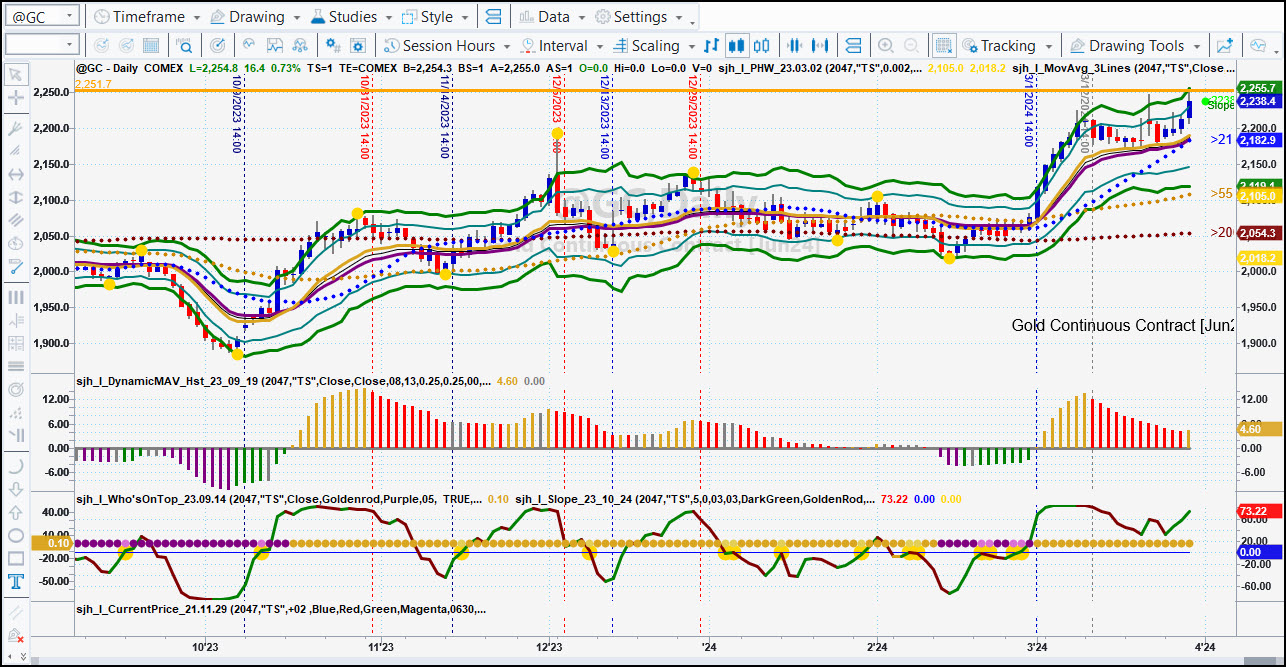
Task: Toggle the wide bar spacing button
Action: coord(820,45)
